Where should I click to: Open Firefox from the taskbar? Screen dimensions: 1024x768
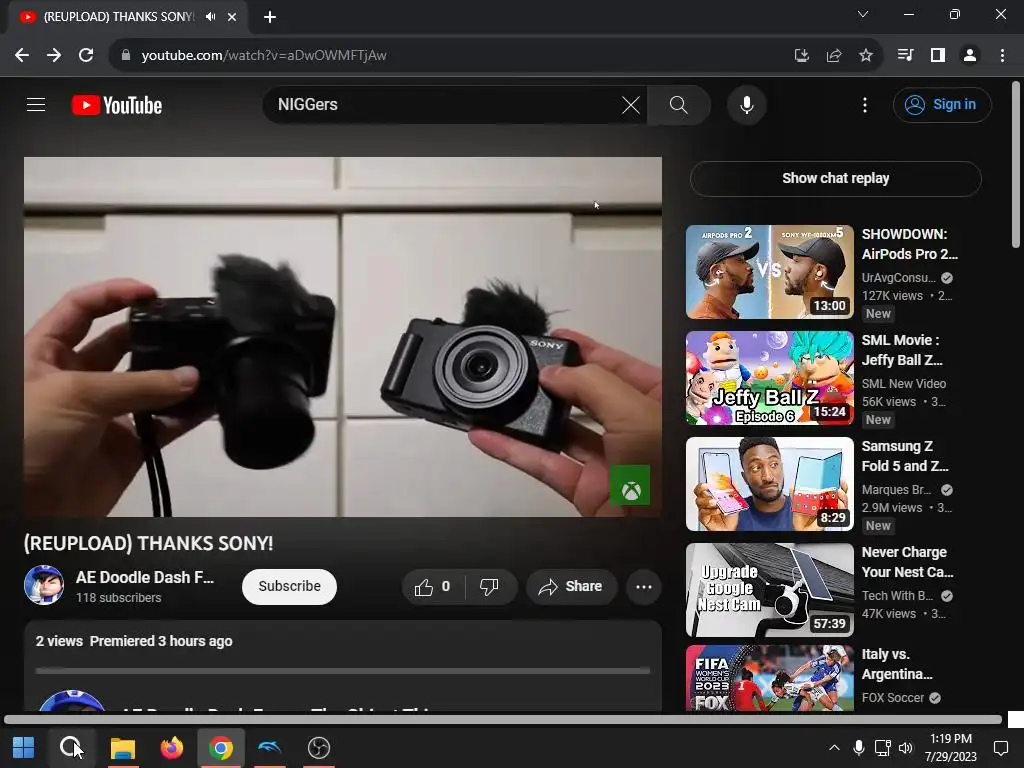click(x=172, y=748)
